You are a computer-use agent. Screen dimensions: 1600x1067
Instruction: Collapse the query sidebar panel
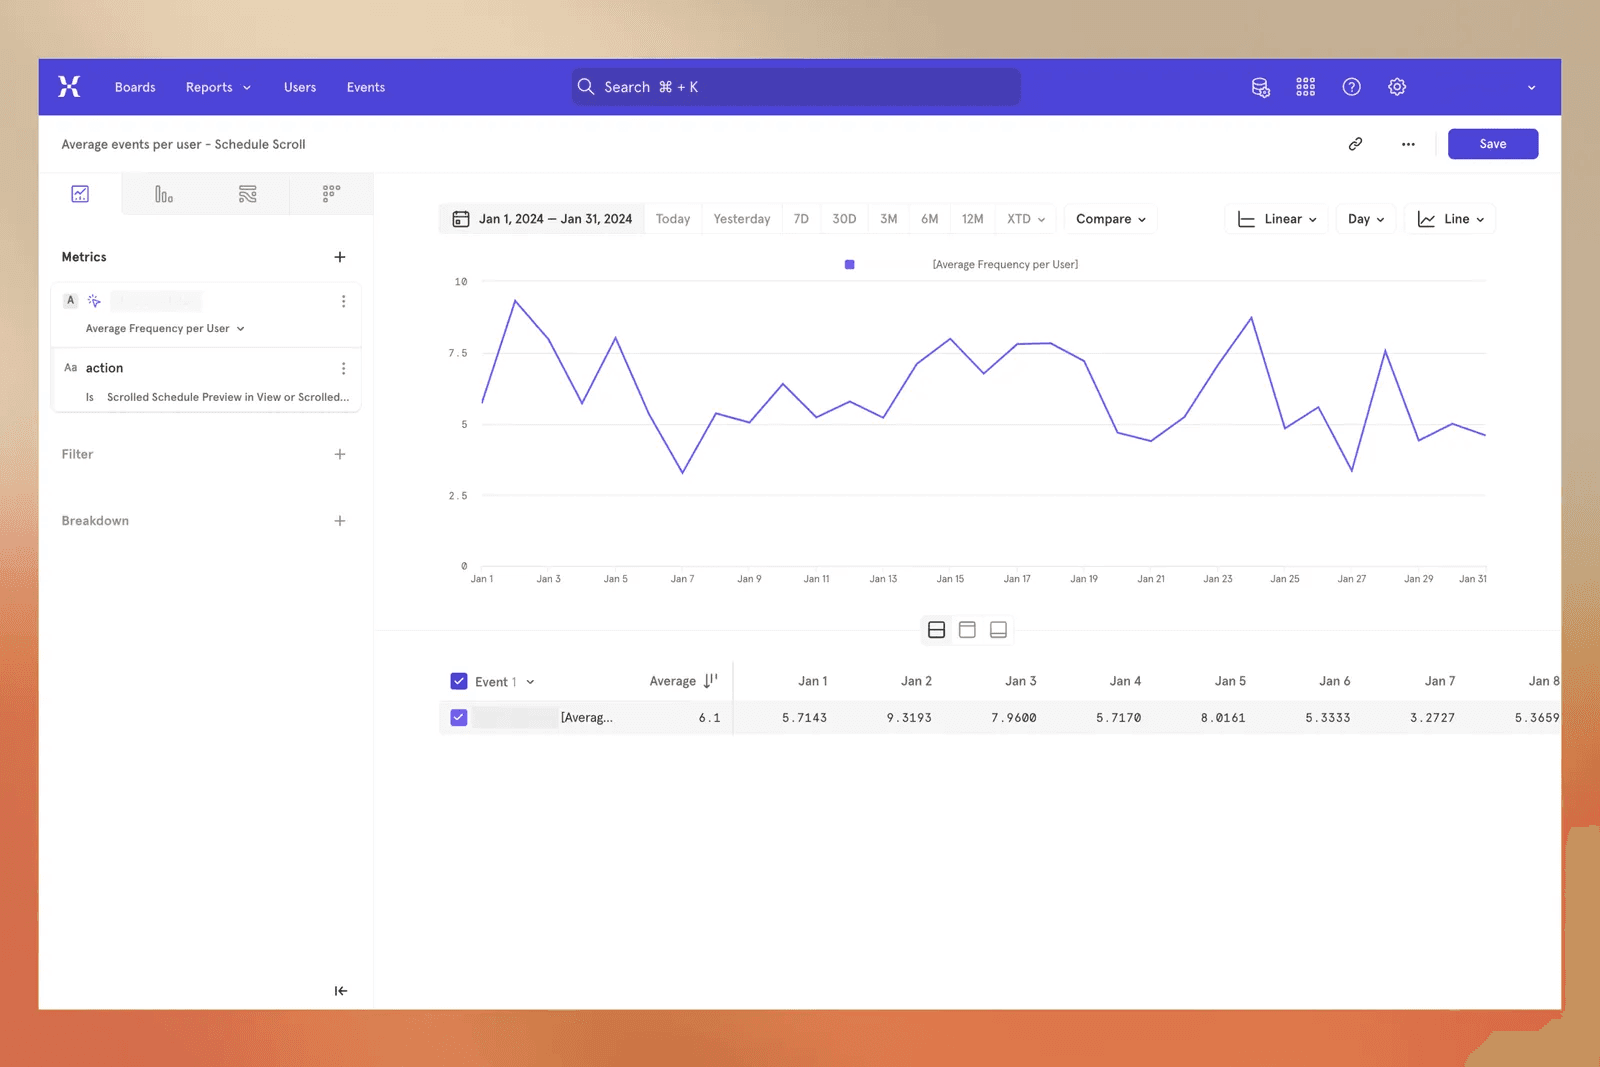point(341,991)
